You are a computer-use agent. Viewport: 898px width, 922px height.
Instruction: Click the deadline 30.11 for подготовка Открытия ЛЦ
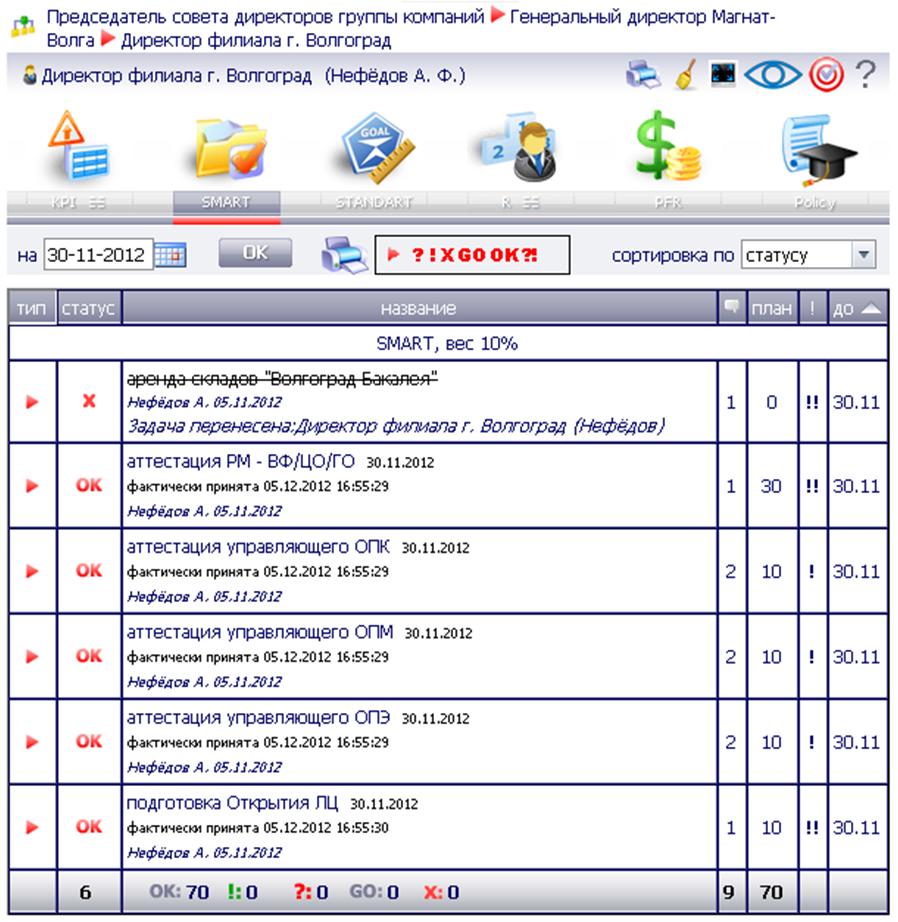tap(856, 828)
